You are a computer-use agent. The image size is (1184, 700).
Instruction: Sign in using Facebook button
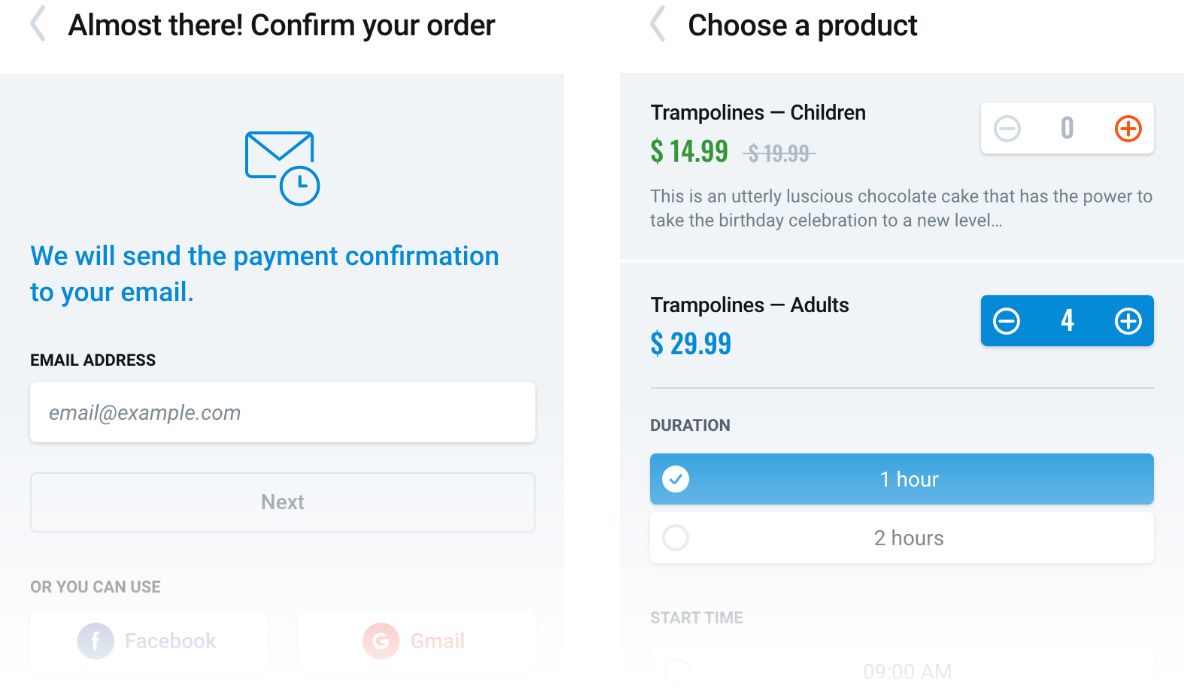(x=149, y=641)
